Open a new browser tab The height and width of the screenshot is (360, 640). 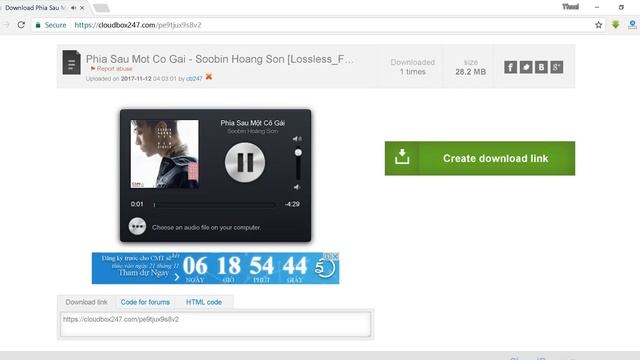coord(101,8)
